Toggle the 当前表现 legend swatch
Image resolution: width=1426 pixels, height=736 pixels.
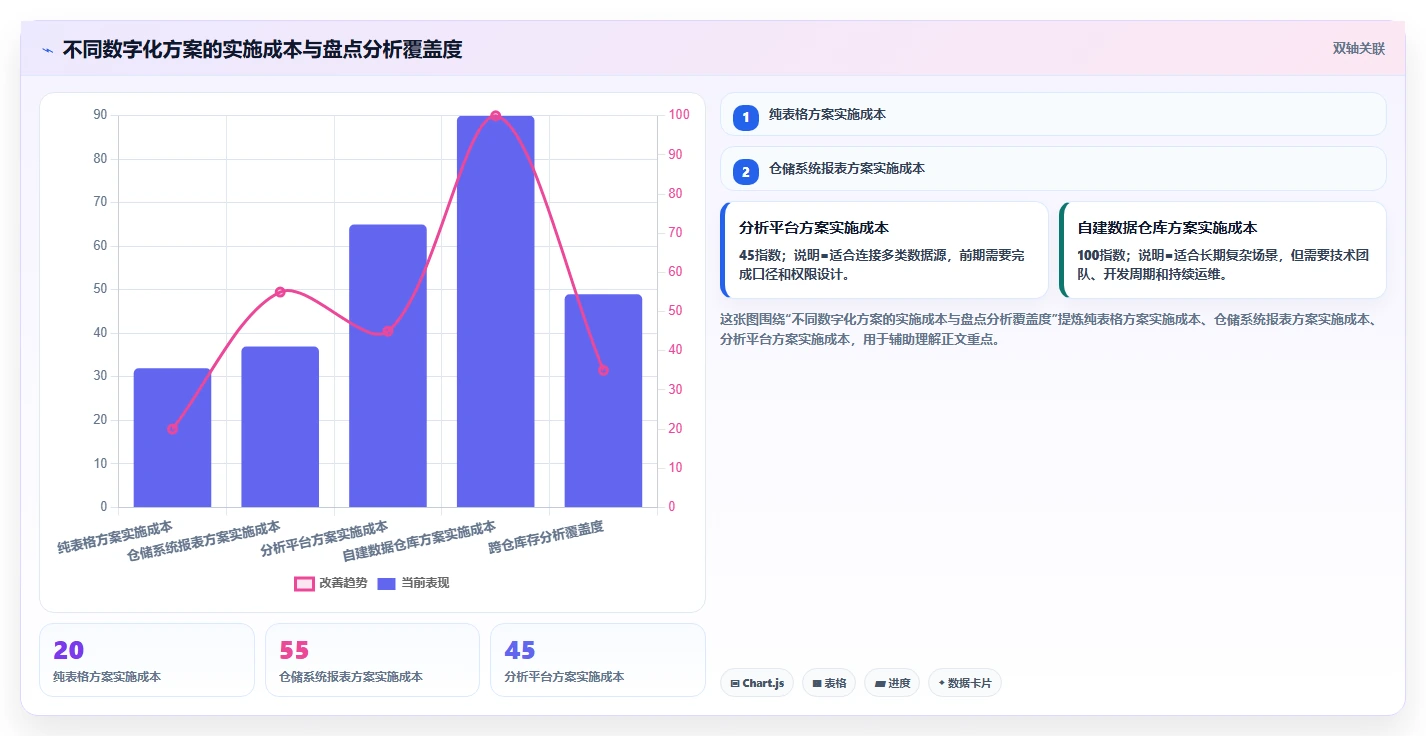click(387, 583)
